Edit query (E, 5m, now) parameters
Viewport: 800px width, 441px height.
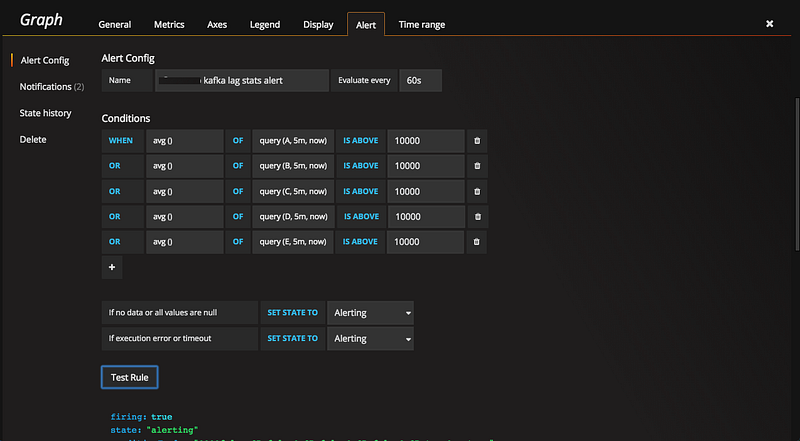coord(293,242)
